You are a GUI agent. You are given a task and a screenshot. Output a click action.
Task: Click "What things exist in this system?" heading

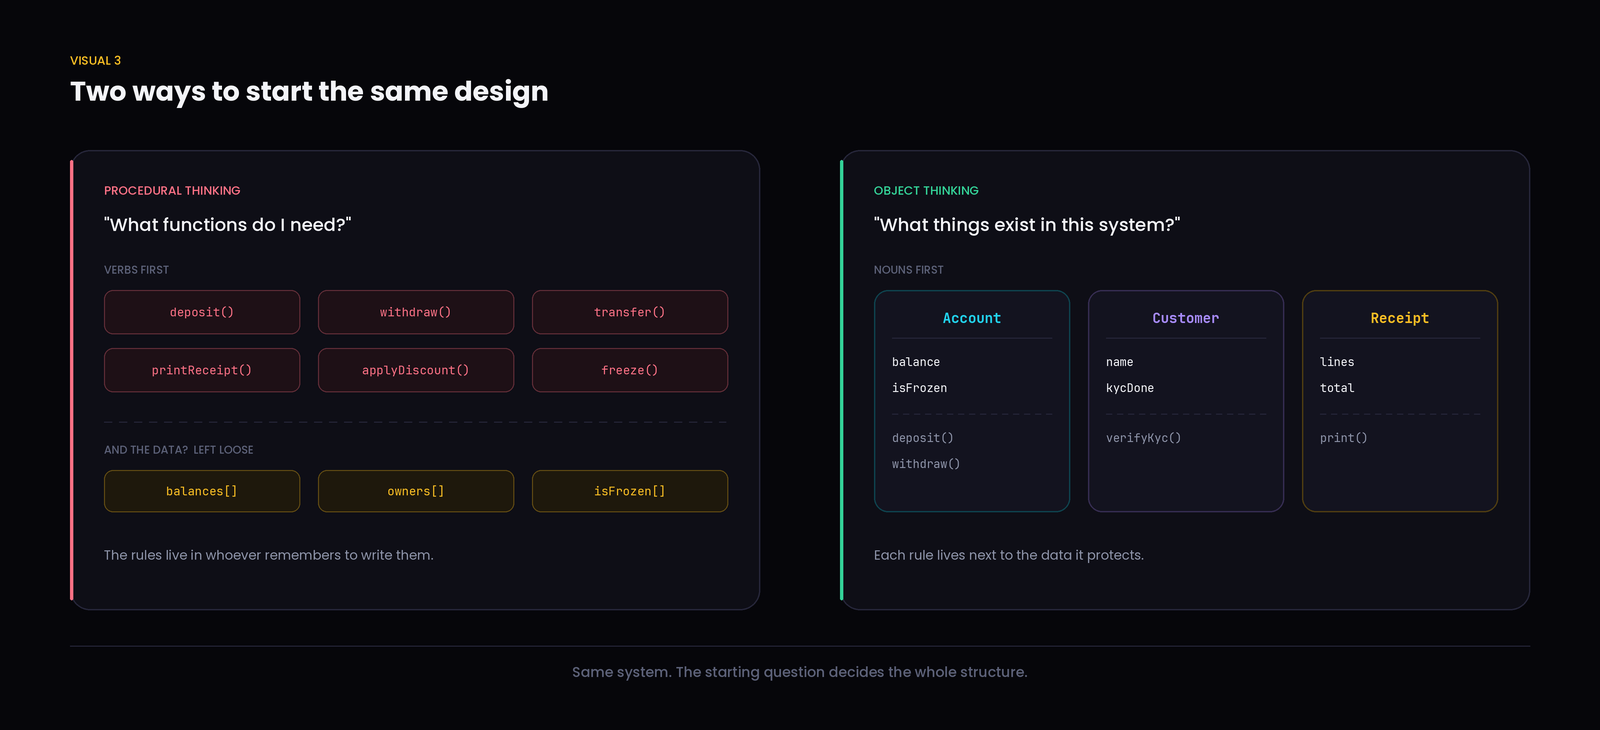coord(1027,225)
